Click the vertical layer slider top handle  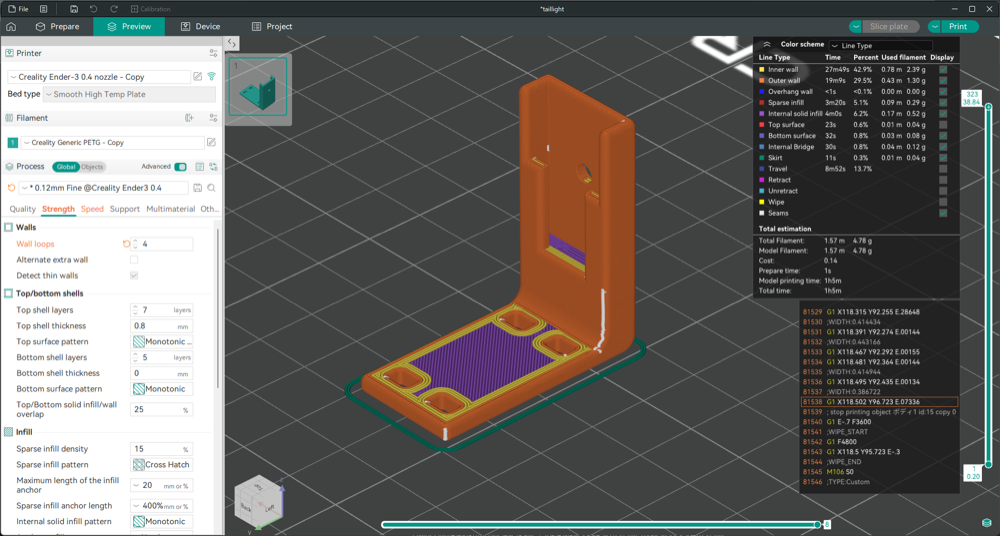click(988, 107)
